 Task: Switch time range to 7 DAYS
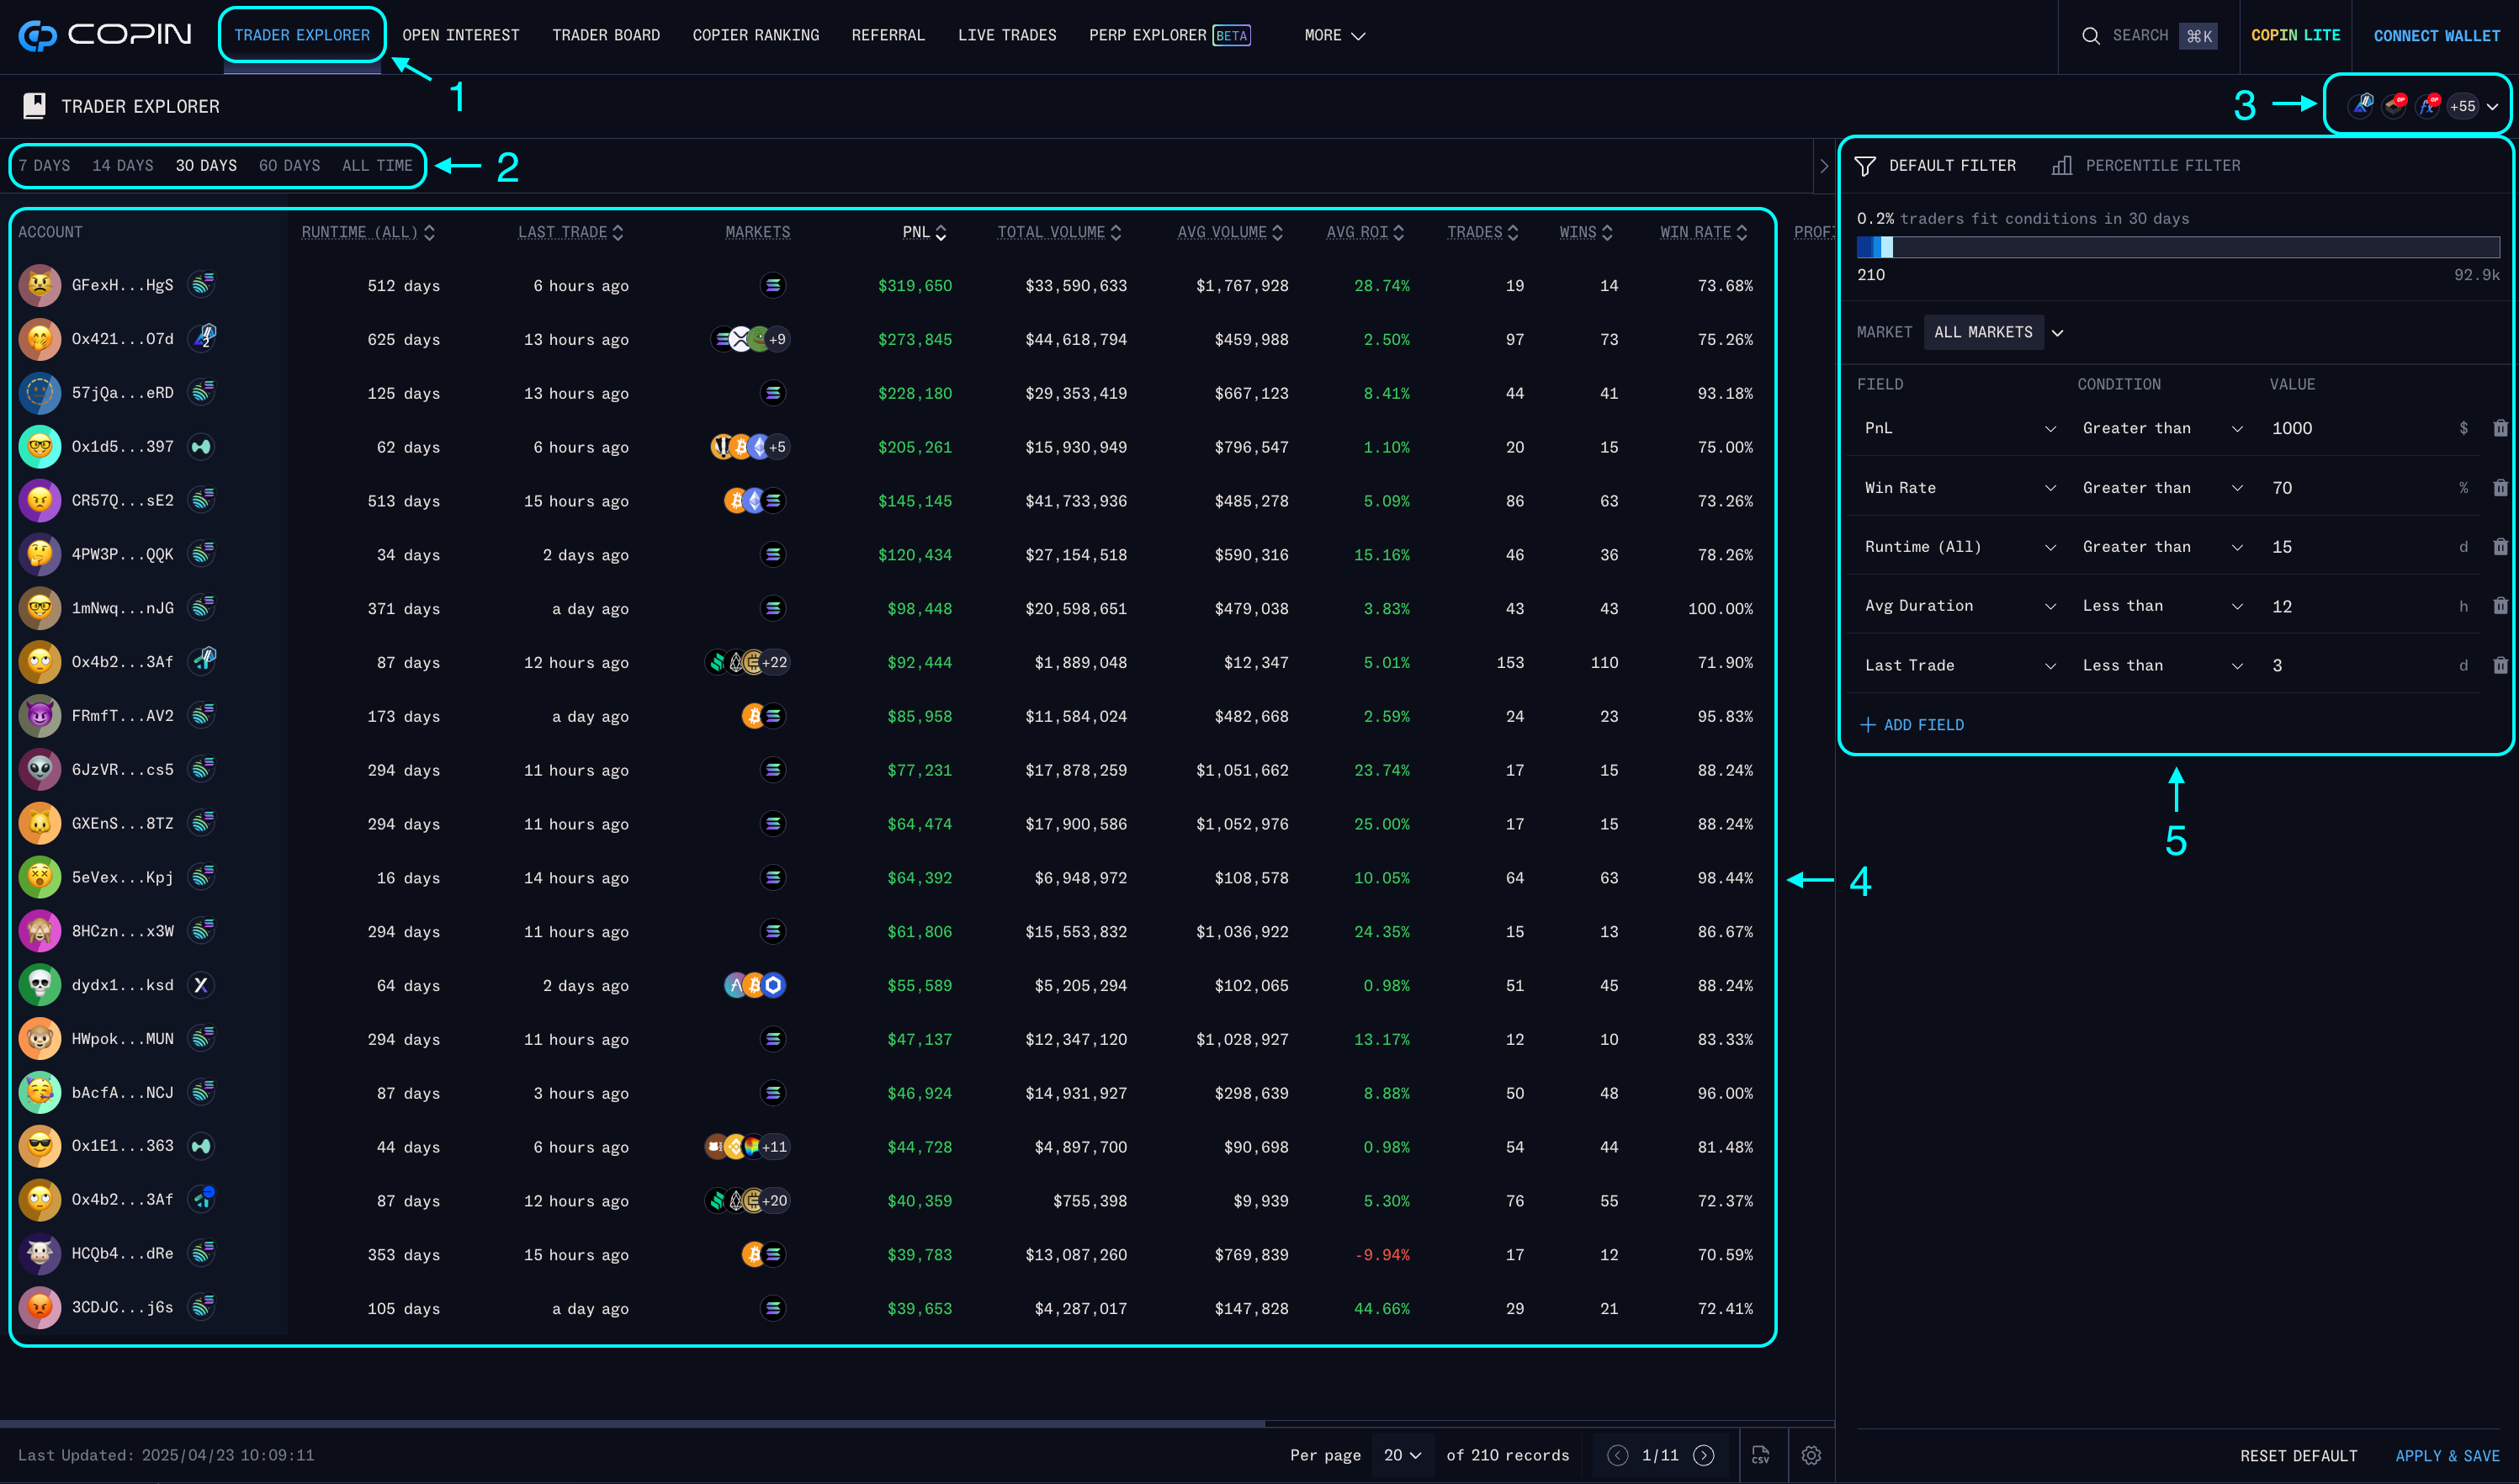(x=45, y=166)
